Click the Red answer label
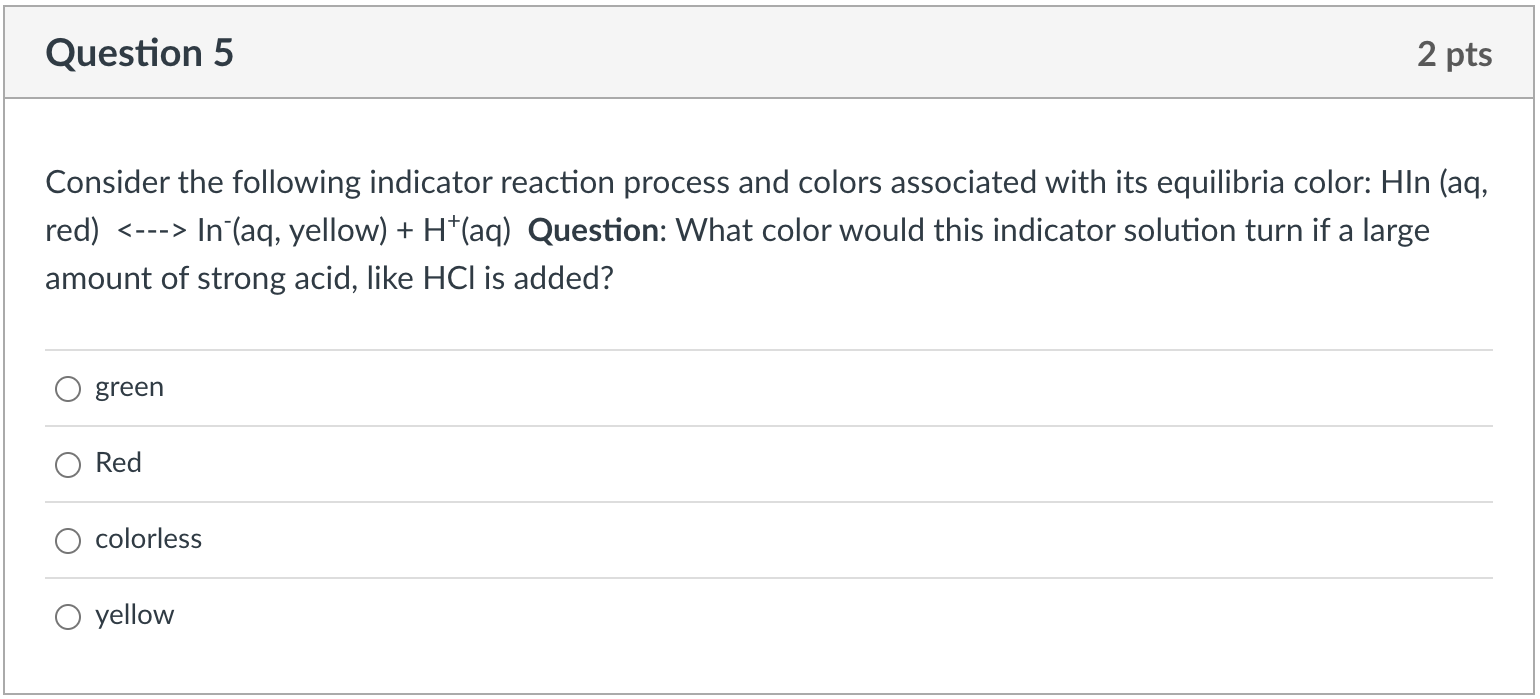This screenshot has height=699, width=1540. coord(118,463)
